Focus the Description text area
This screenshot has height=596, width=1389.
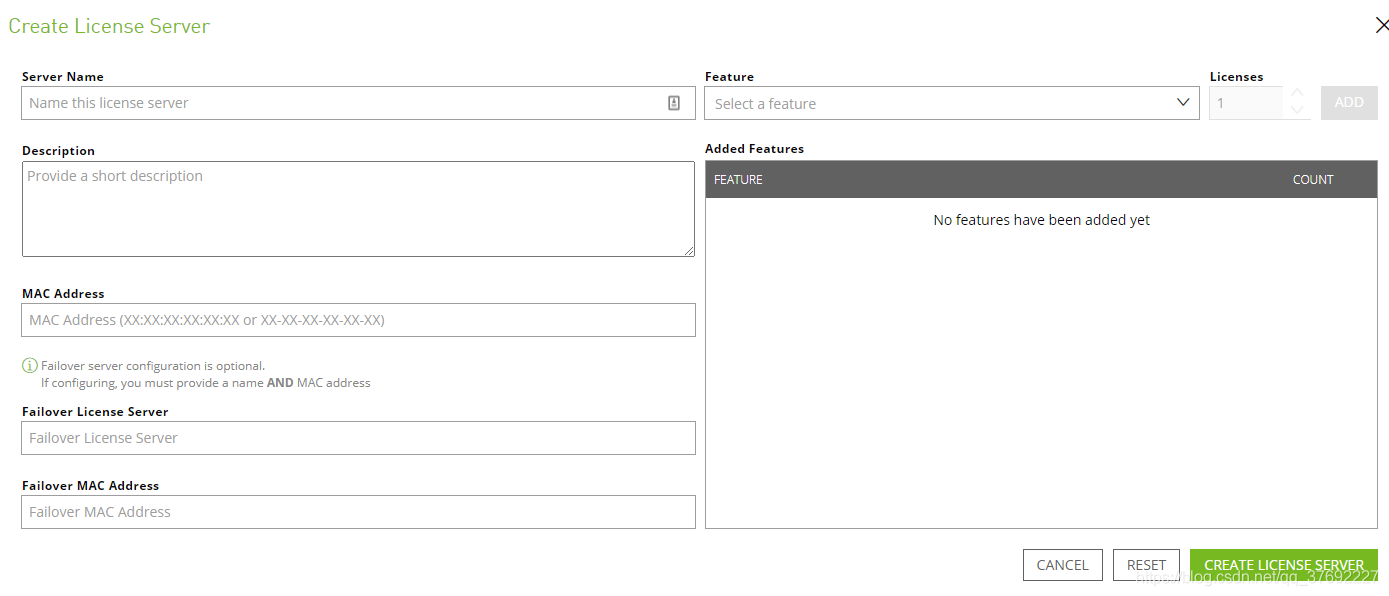(358, 208)
